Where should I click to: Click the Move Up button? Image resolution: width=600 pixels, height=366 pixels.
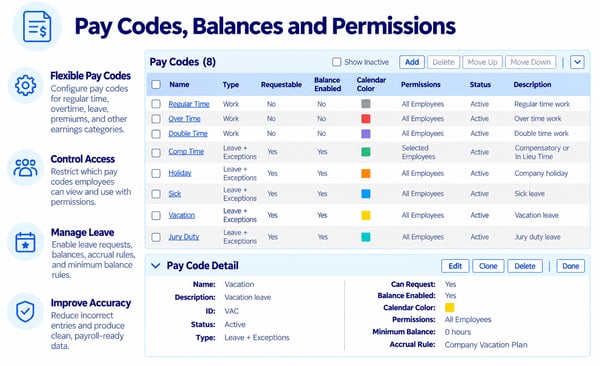coord(483,62)
